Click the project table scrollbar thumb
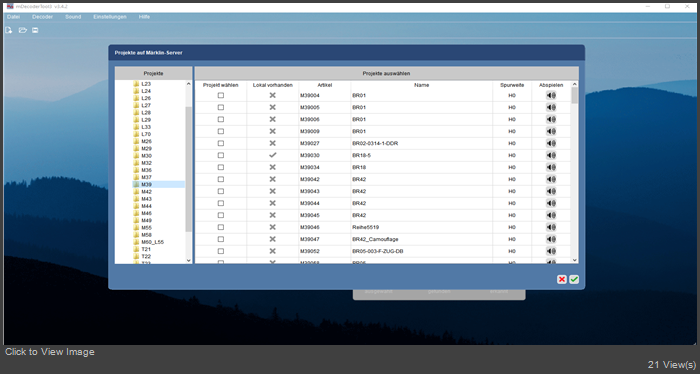 [575, 96]
